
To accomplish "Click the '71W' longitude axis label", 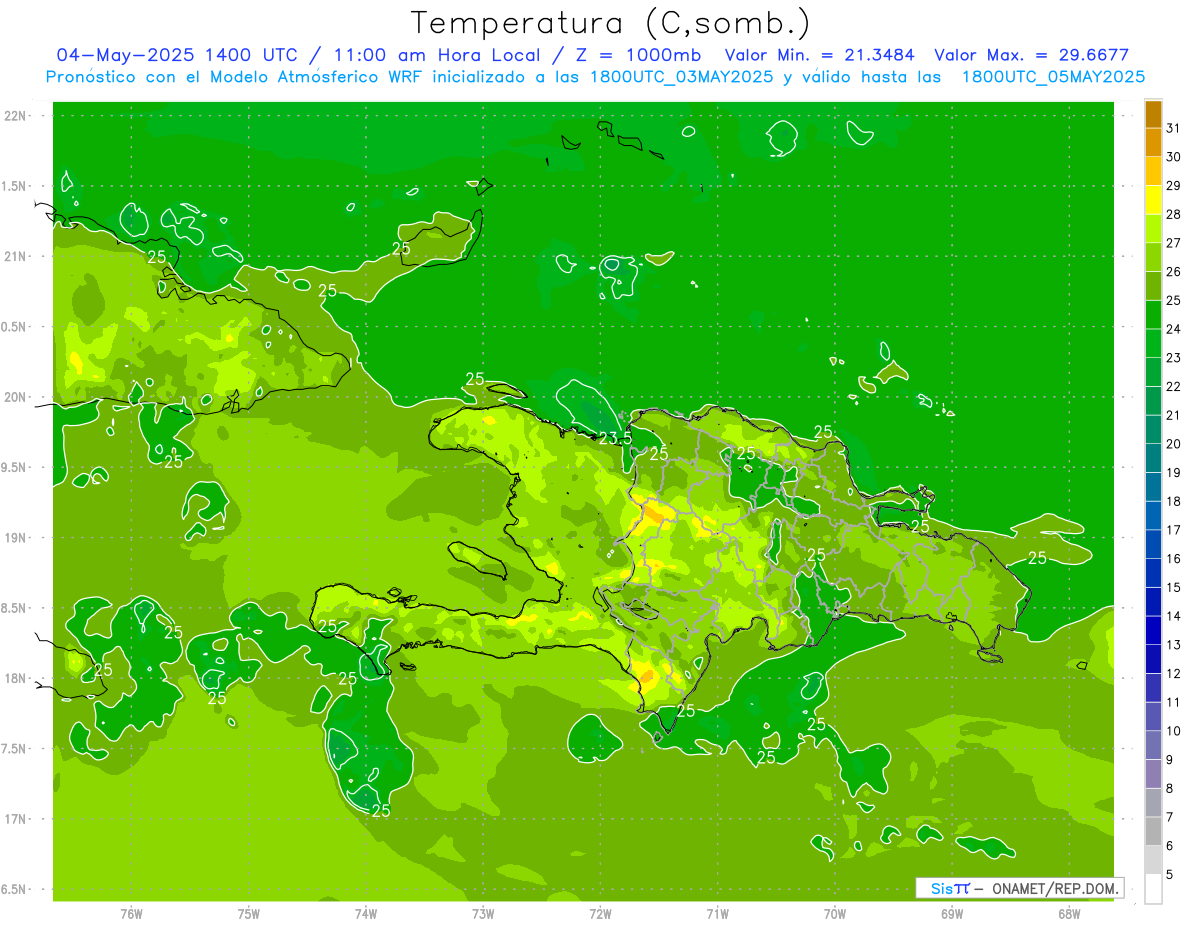I will (x=717, y=914).
